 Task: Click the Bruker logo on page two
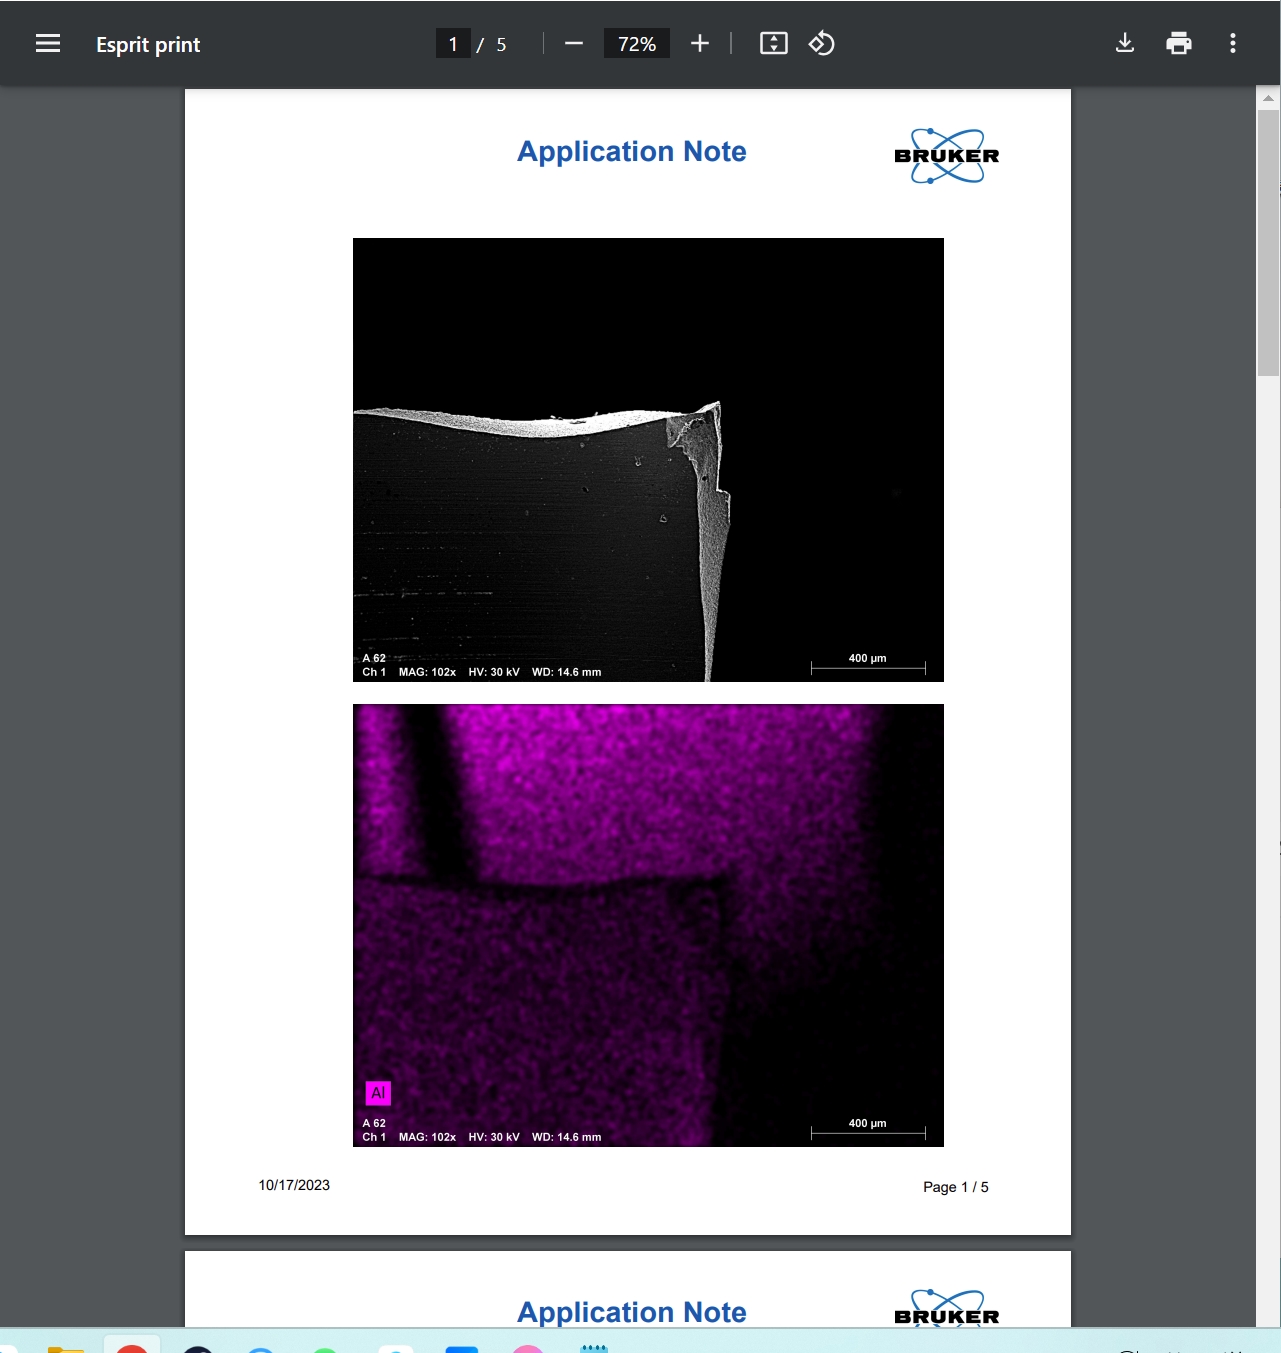947,1309
